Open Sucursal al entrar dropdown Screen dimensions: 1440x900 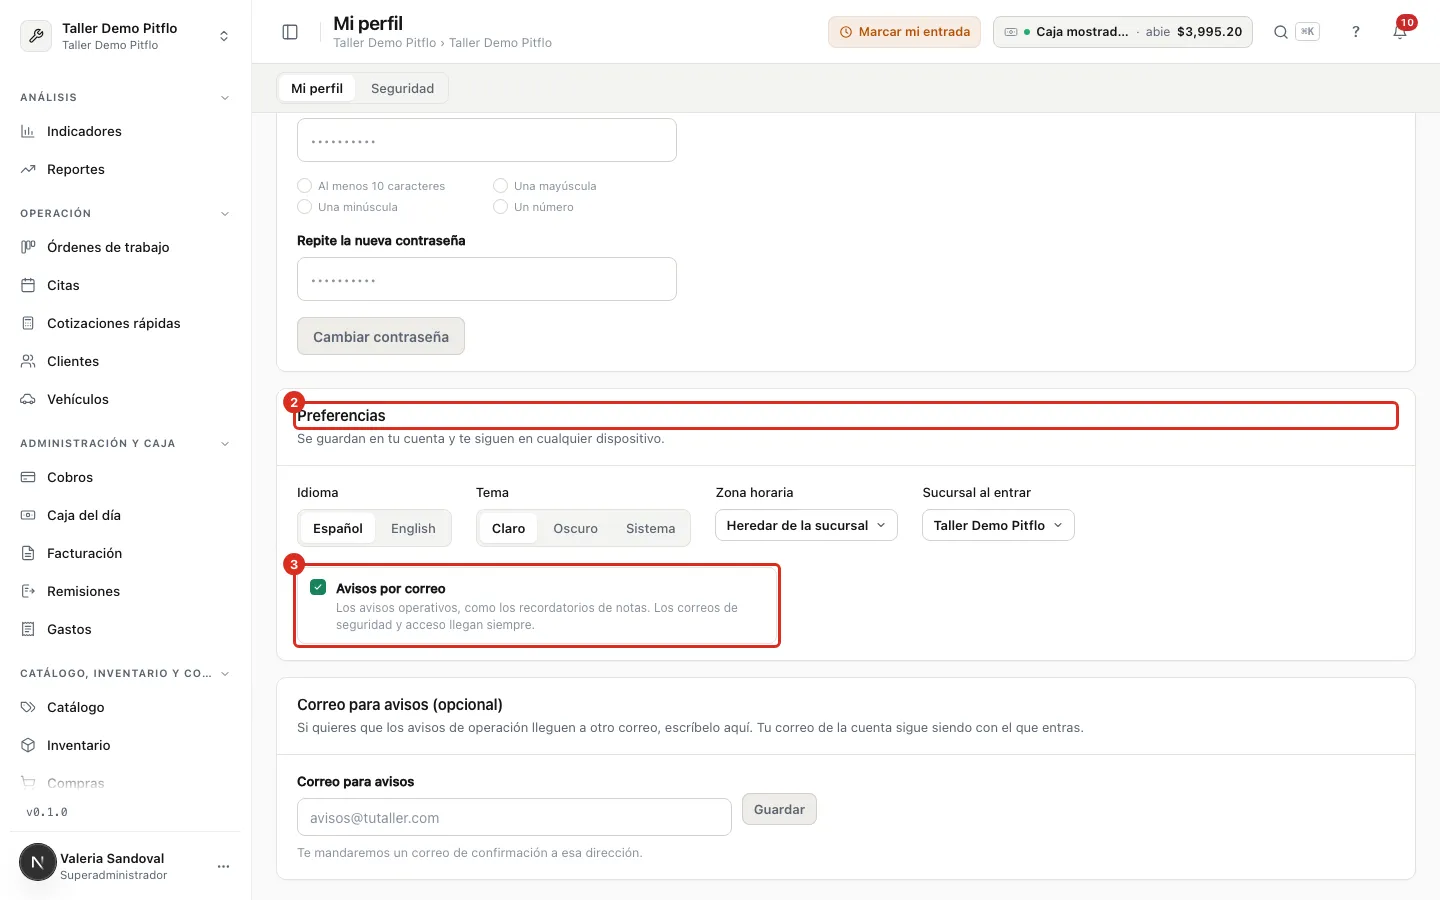pyautogui.click(x=998, y=525)
